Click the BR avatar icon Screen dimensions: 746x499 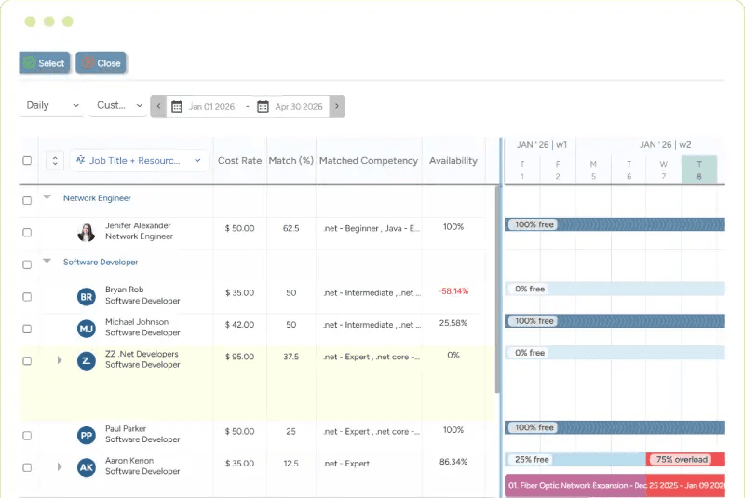point(86,297)
